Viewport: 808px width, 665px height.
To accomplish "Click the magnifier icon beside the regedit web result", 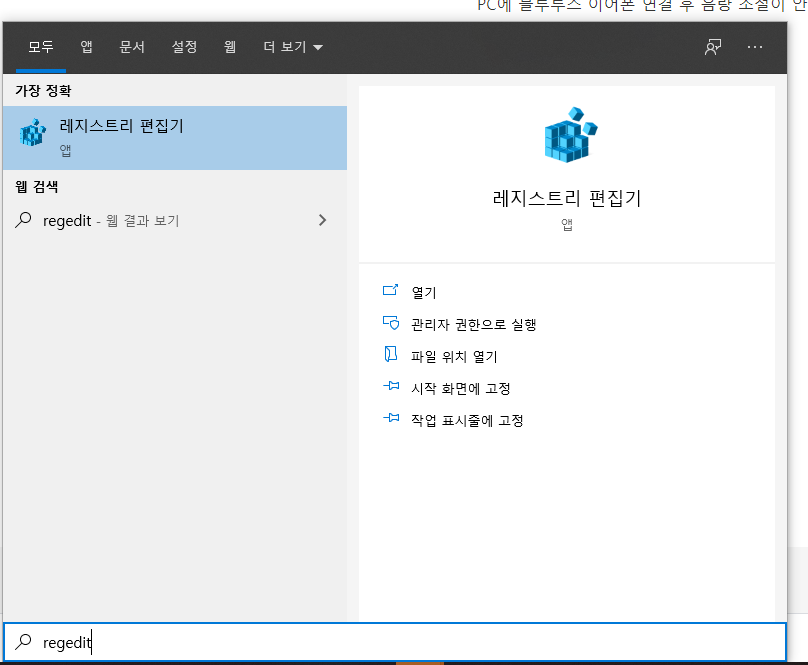I will 23,220.
